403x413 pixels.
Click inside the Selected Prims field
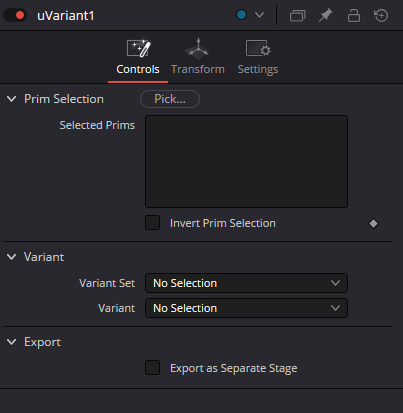click(x=246, y=162)
